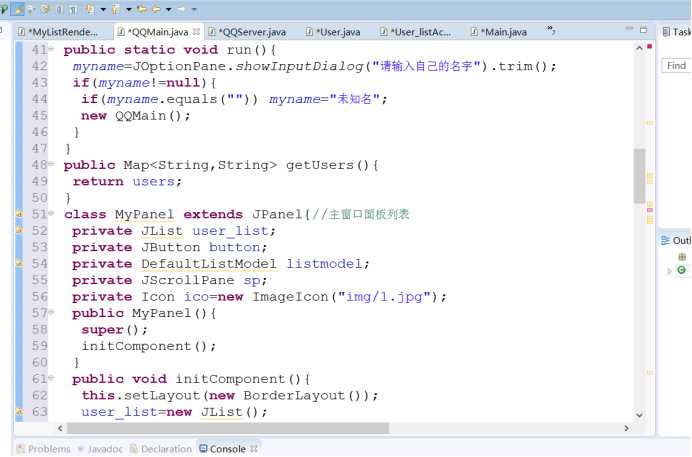Close the QQMain.java tab
This screenshot has width=692, height=457.
coord(196,32)
